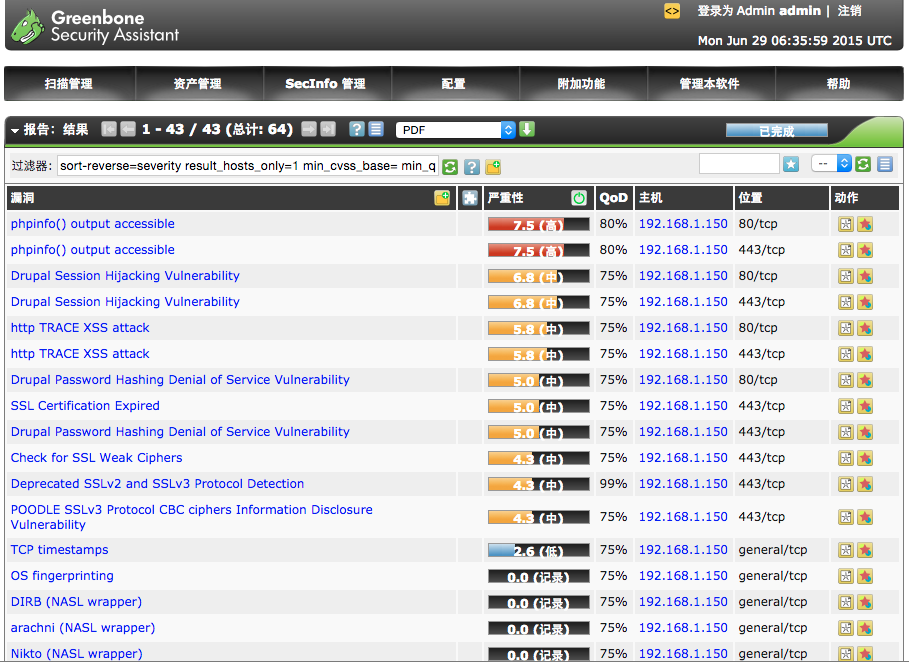The width and height of the screenshot is (909, 662).
Task: Open POODLE SSLv3 Protocol CBC ciphers result
Action: click(x=191, y=517)
